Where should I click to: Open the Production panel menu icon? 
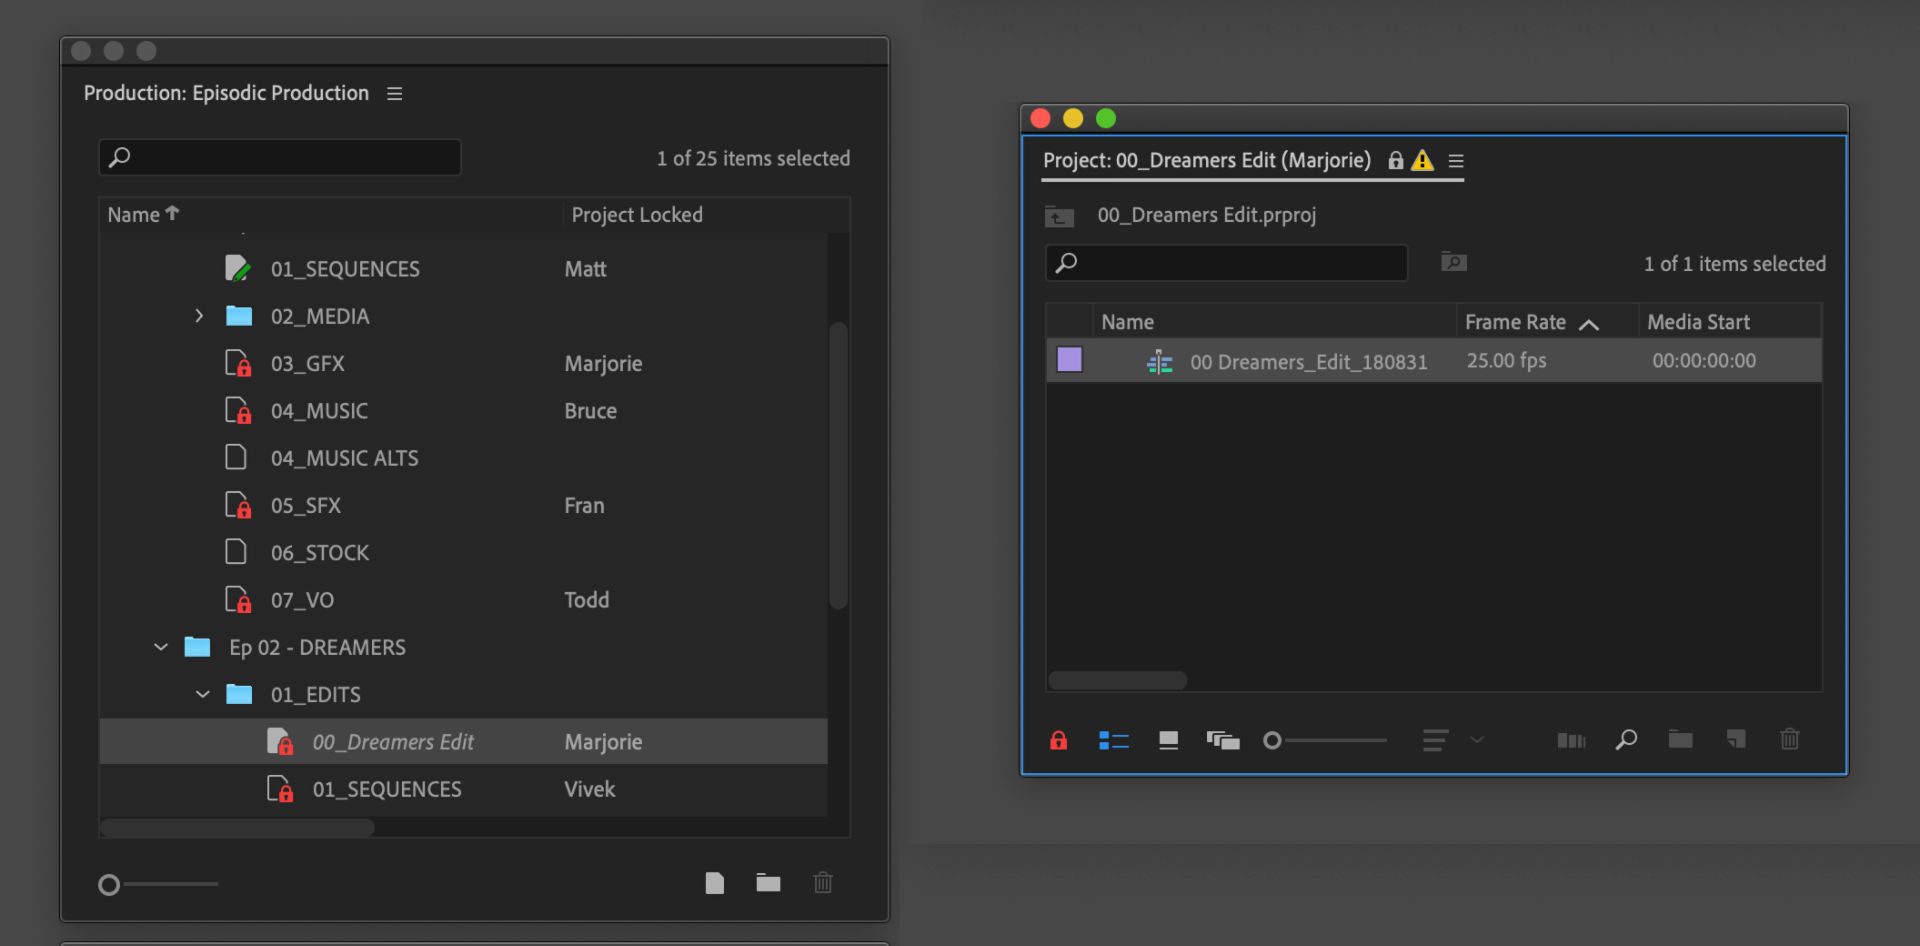(395, 93)
